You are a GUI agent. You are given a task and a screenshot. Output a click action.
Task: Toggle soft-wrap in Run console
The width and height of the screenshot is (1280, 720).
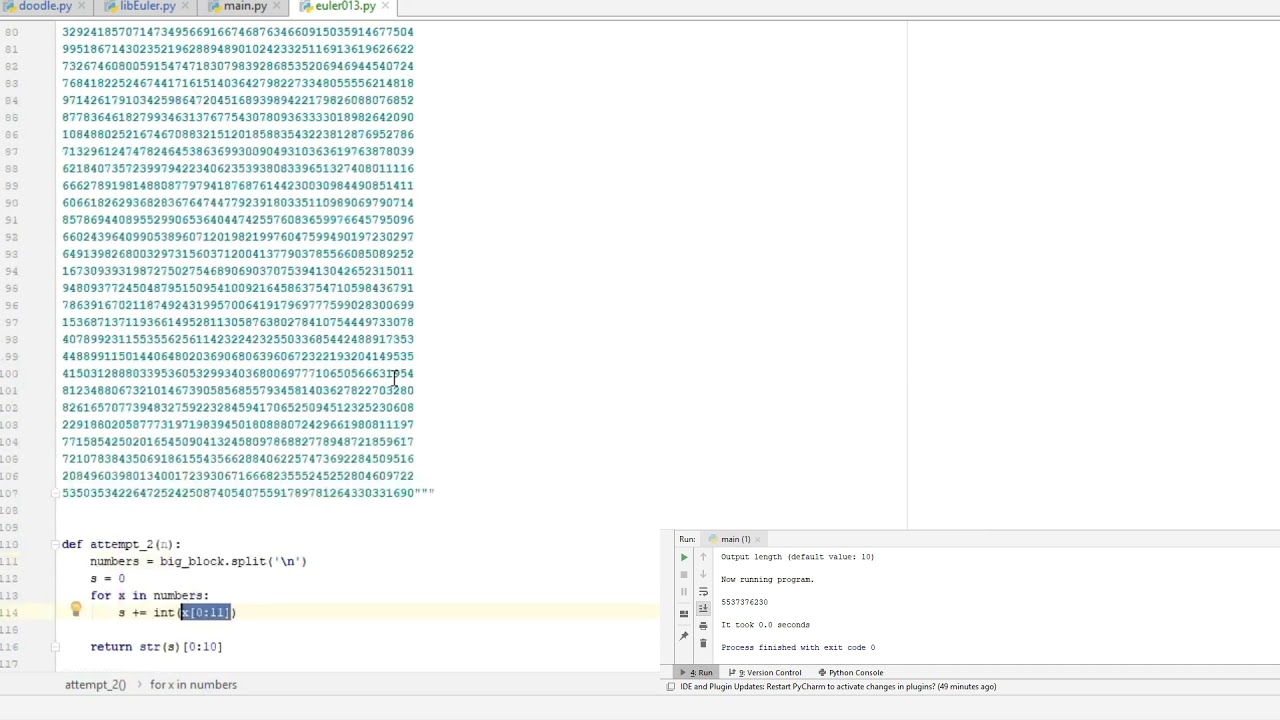tap(703, 591)
